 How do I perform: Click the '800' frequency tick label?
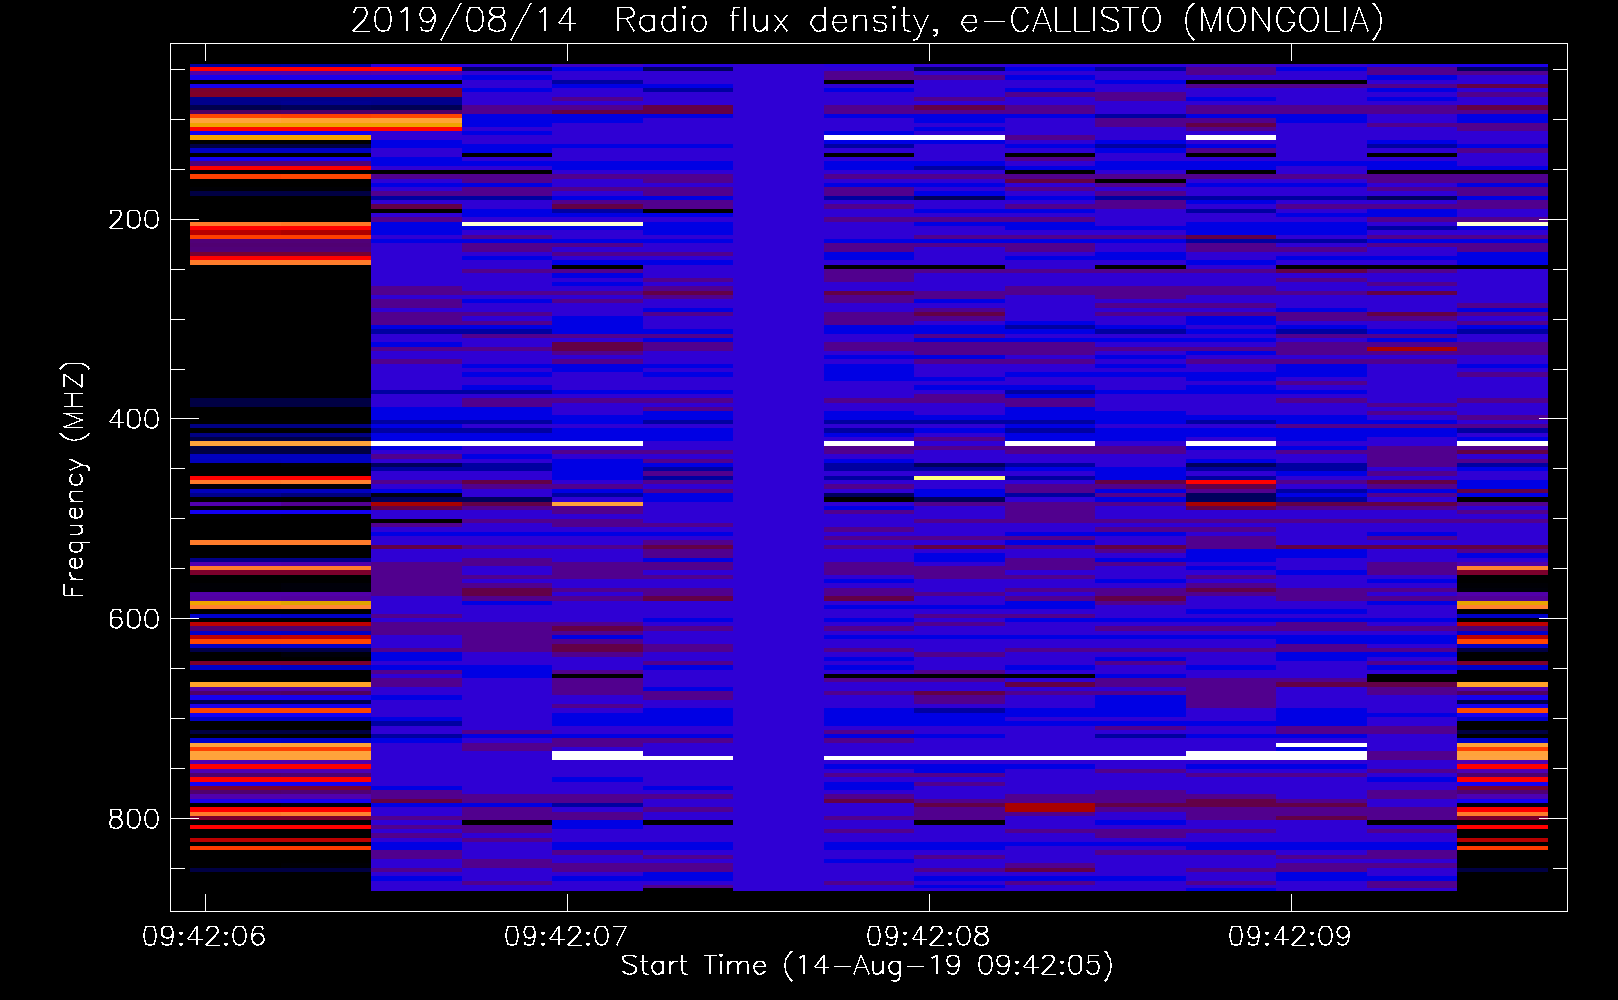tap(134, 819)
